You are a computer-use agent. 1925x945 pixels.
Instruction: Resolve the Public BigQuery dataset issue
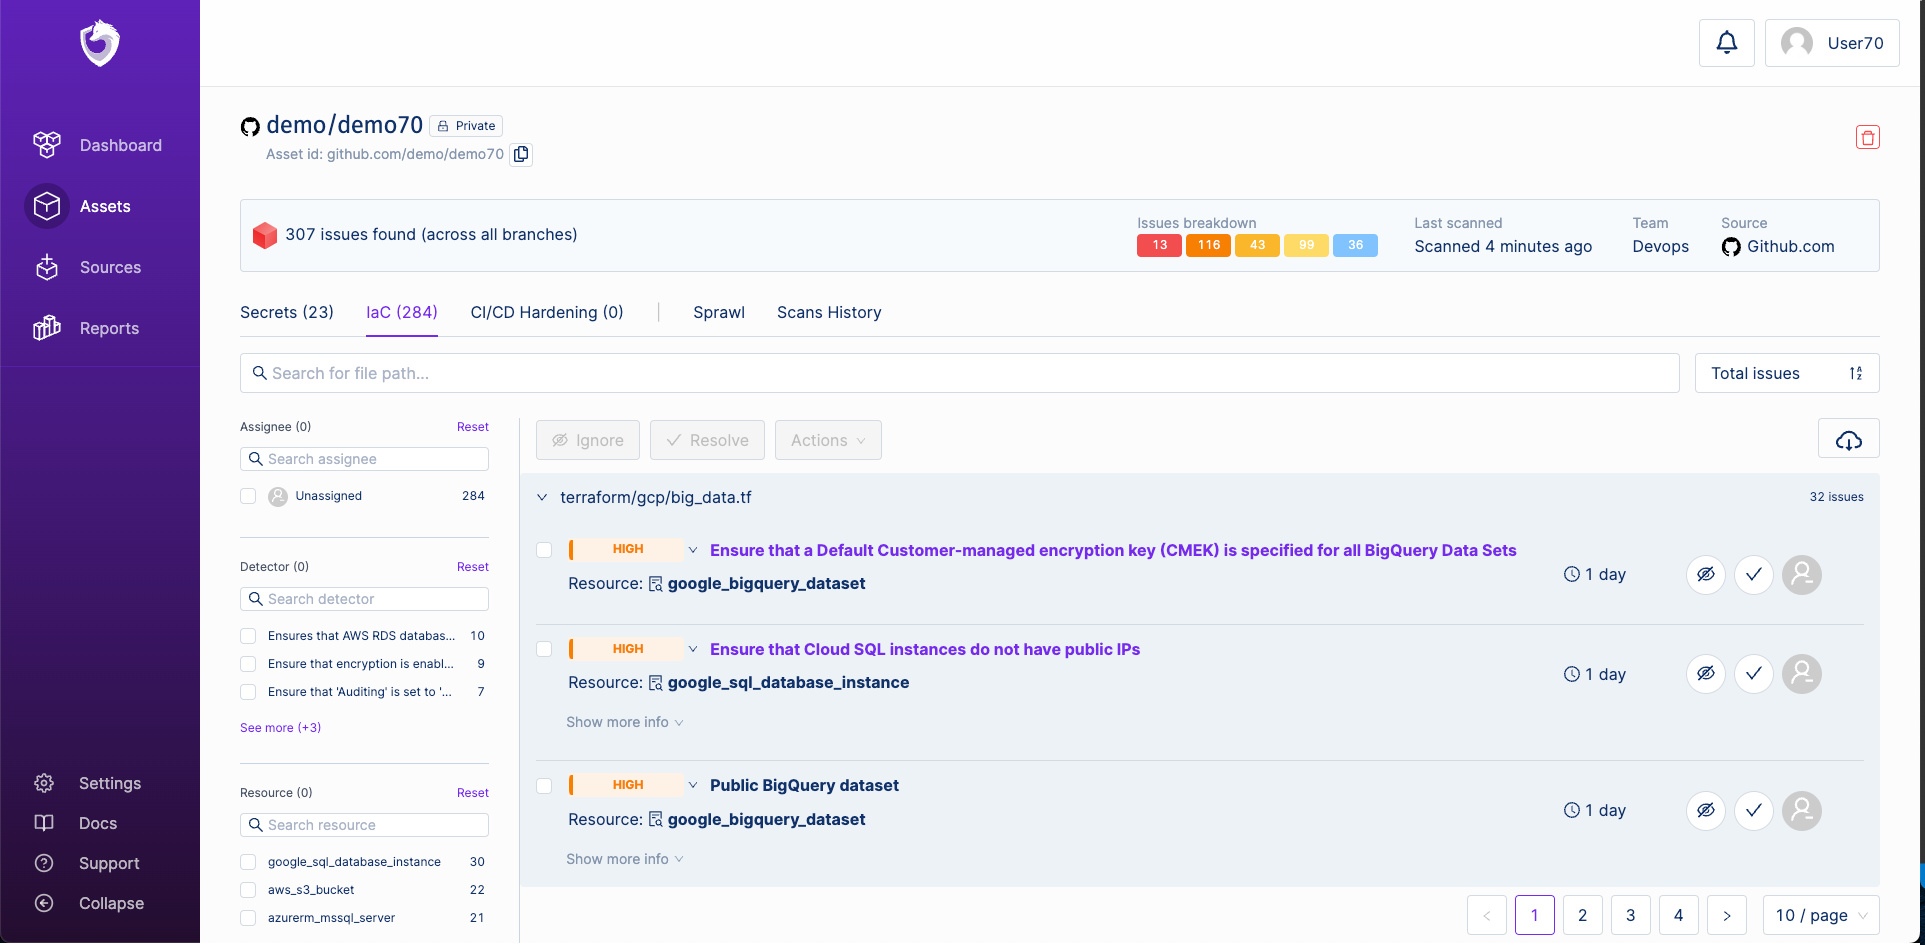pyautogui.click(x=1753, y=810)
